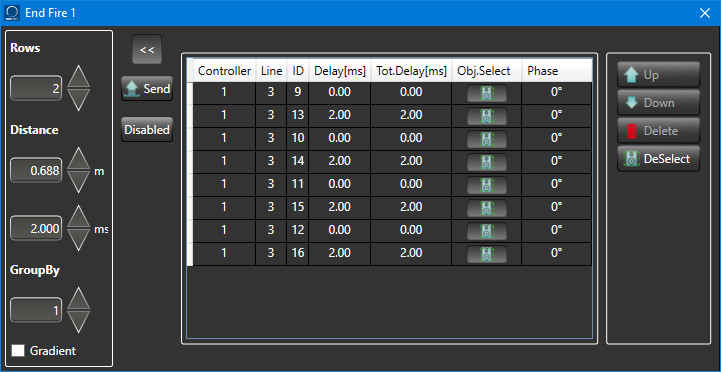Image resolution: width=721 pixels, height=372 pixels.
Task: Click Tot.Delay cell in ID 16 row
Action: tap(411, 253)
